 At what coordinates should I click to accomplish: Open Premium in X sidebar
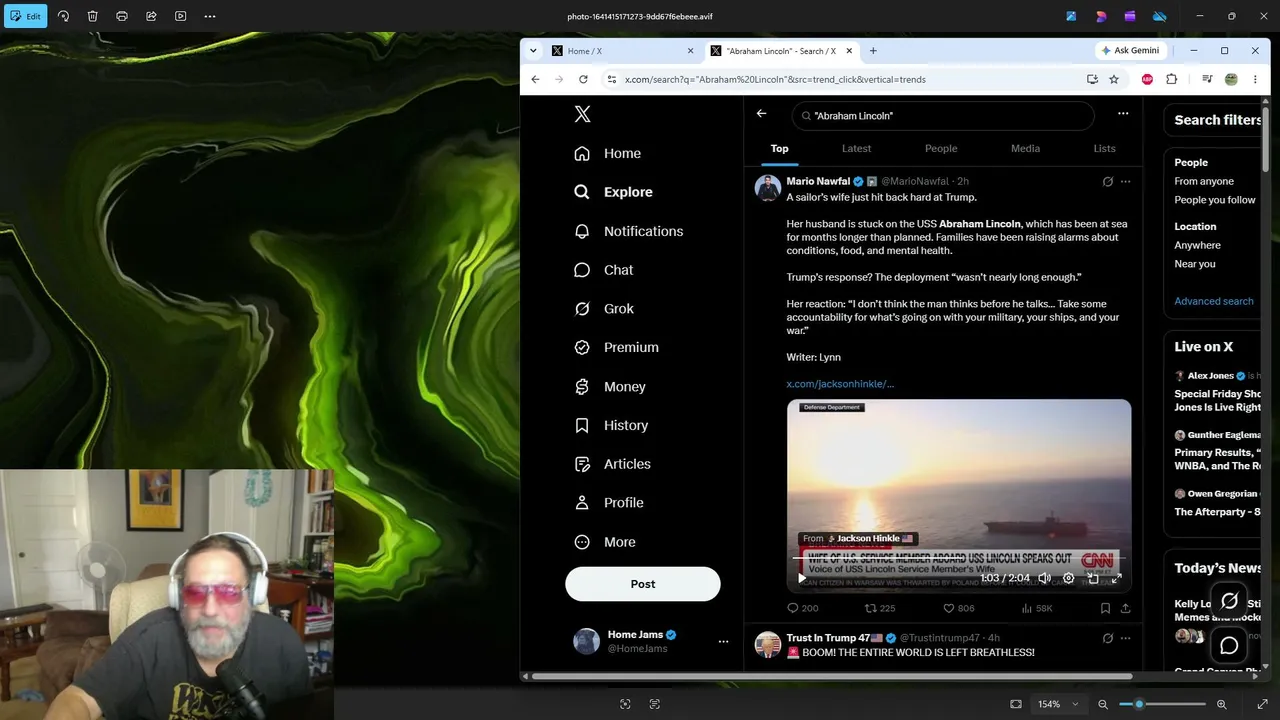pyautogui.click(x=617, y=347)
